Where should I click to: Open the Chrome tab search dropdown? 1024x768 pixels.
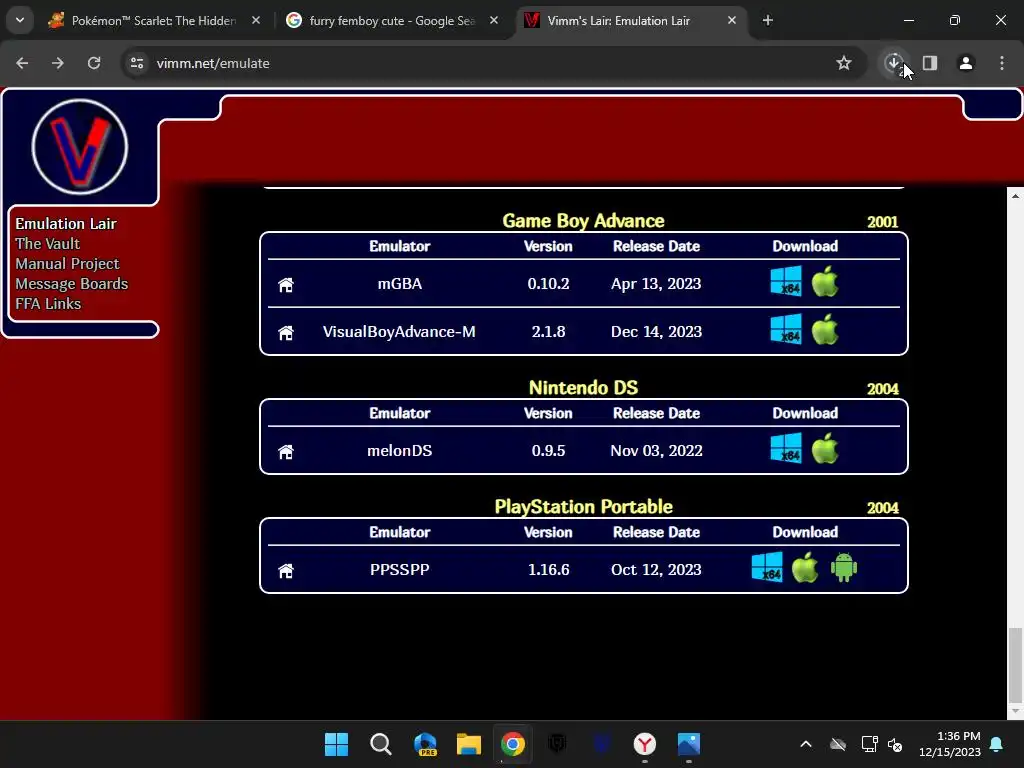20,20
